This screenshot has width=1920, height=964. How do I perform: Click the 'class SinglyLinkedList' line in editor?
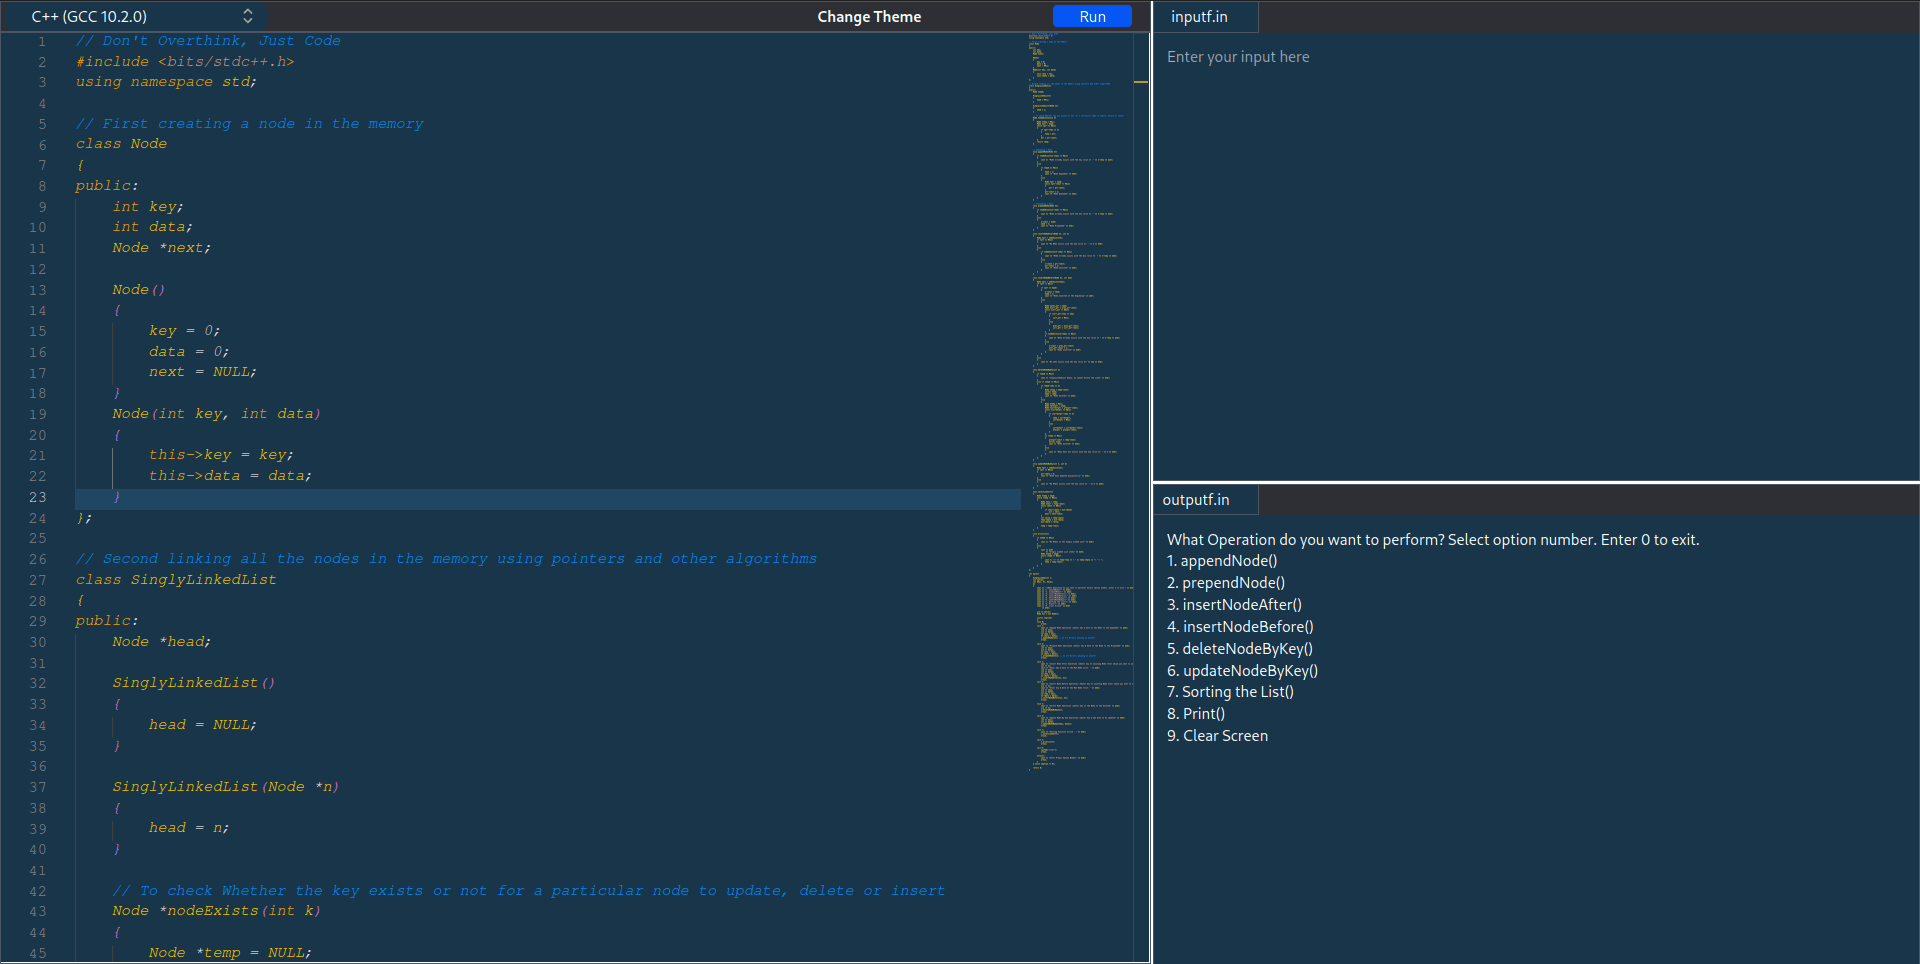pyautogui.click(x=176, y=580)
